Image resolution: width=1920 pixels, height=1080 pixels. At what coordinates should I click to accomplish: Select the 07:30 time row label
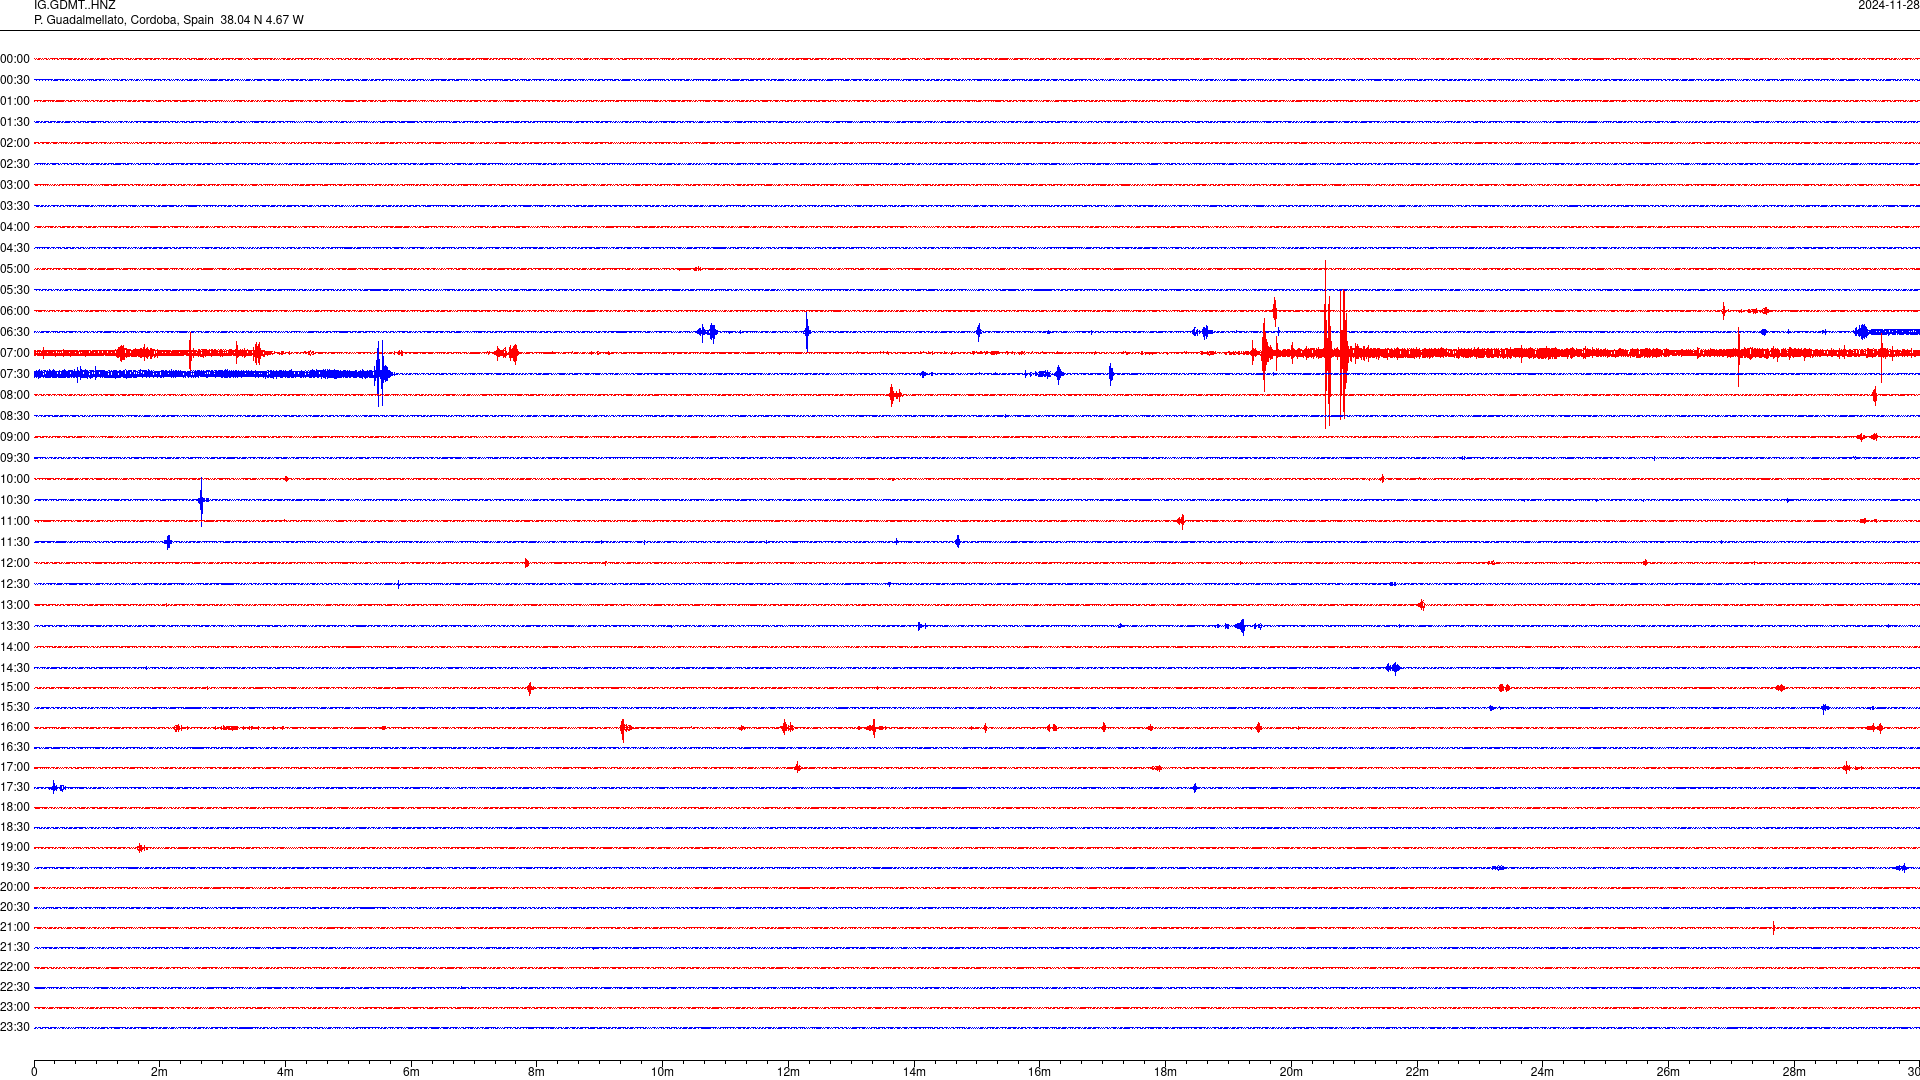pyautogui.click(x=15, y=374)
